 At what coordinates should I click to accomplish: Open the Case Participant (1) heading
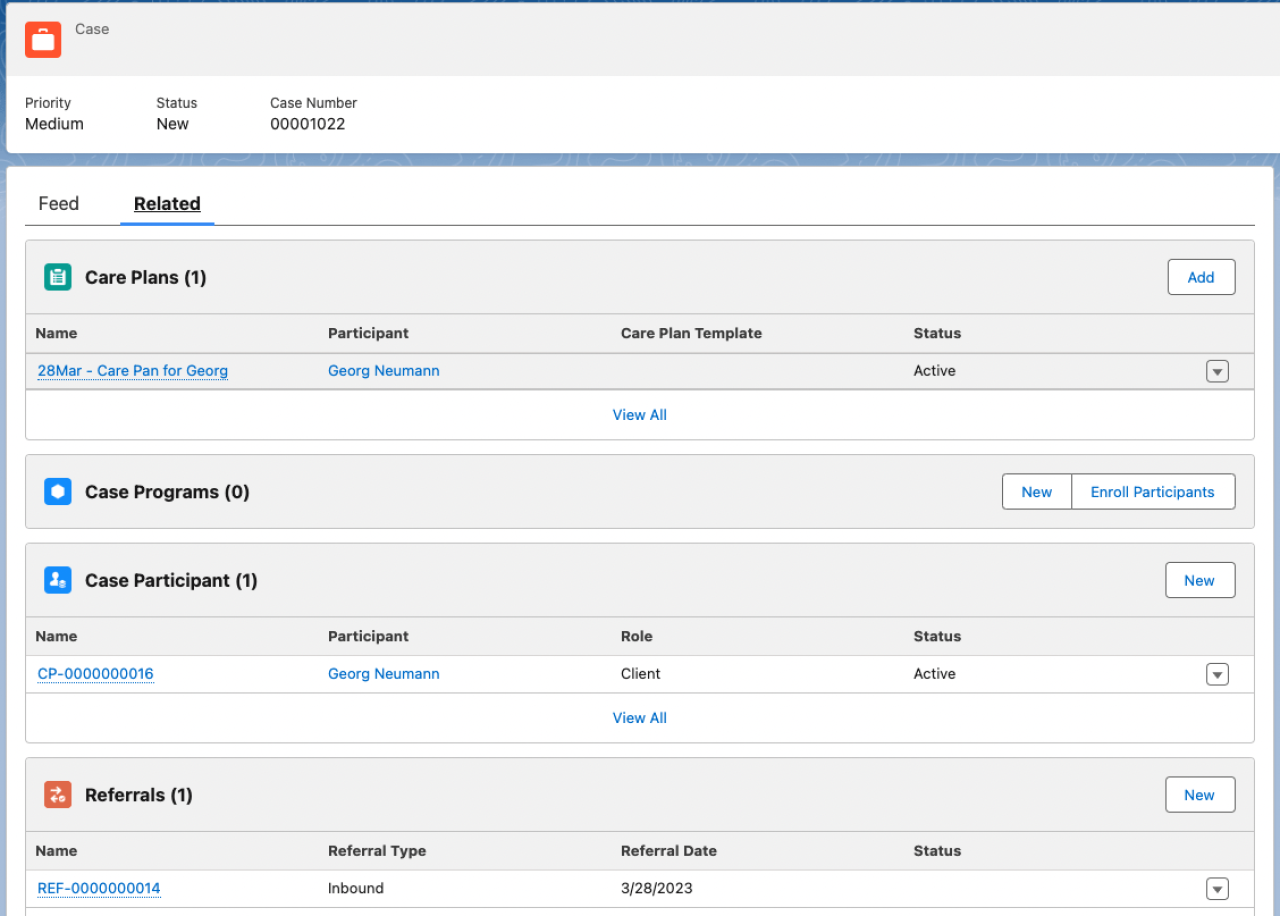pyautogui.click(x=171, y=580)
